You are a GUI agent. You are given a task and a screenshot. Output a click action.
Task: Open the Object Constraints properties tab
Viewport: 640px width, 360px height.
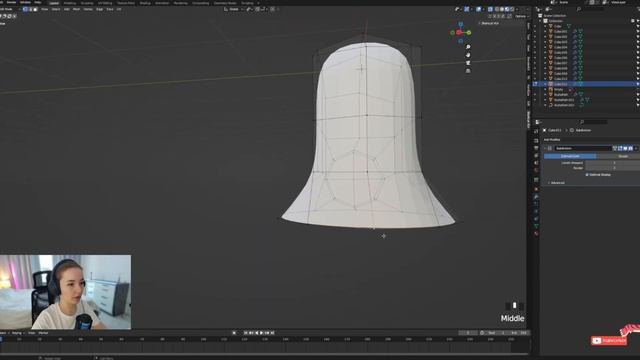pos(536,218)
